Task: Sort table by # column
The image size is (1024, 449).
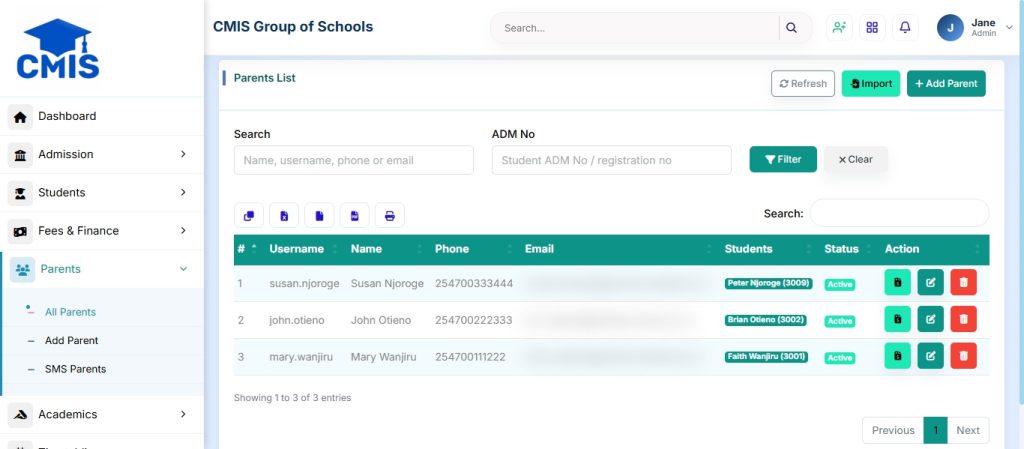Action: 248,249
